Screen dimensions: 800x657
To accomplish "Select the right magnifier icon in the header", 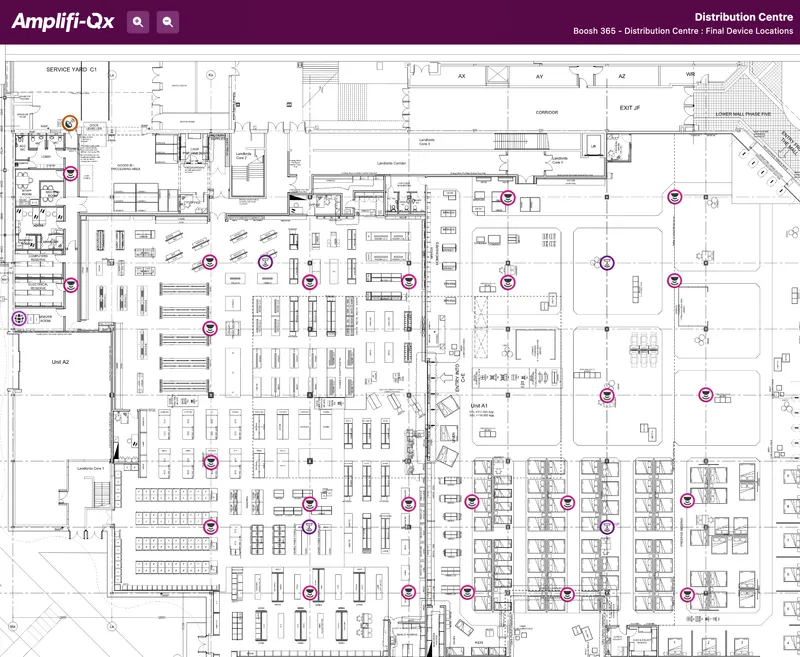I will click(166, 19).
